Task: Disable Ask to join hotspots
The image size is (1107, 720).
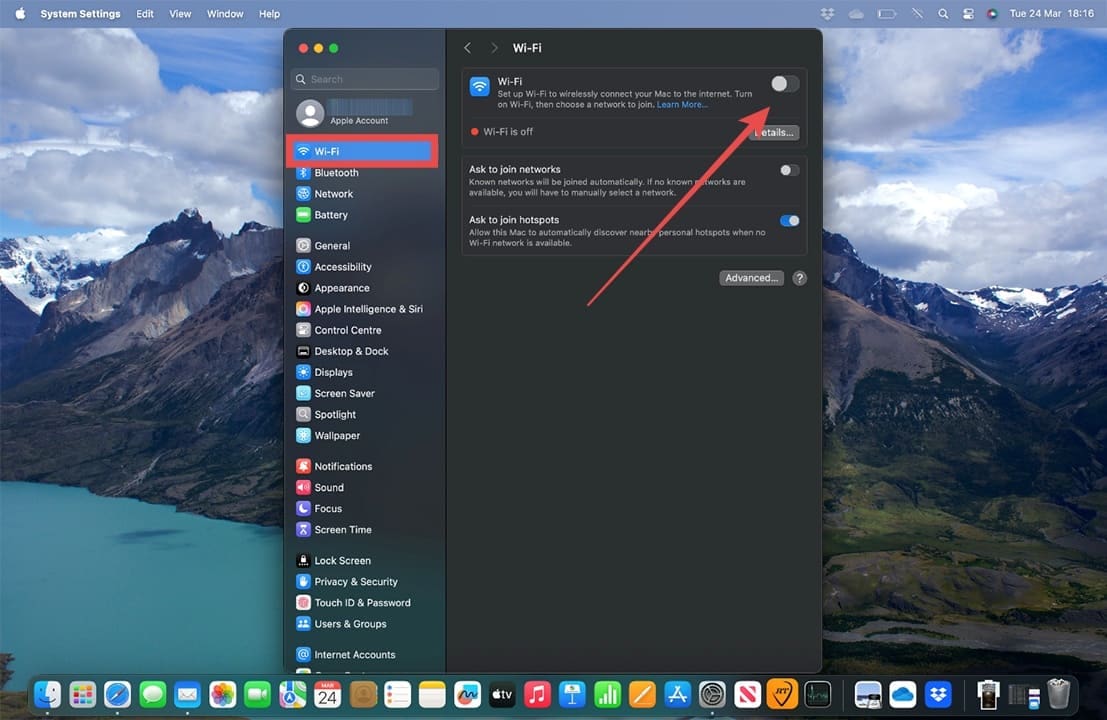Action: (789, 221)
